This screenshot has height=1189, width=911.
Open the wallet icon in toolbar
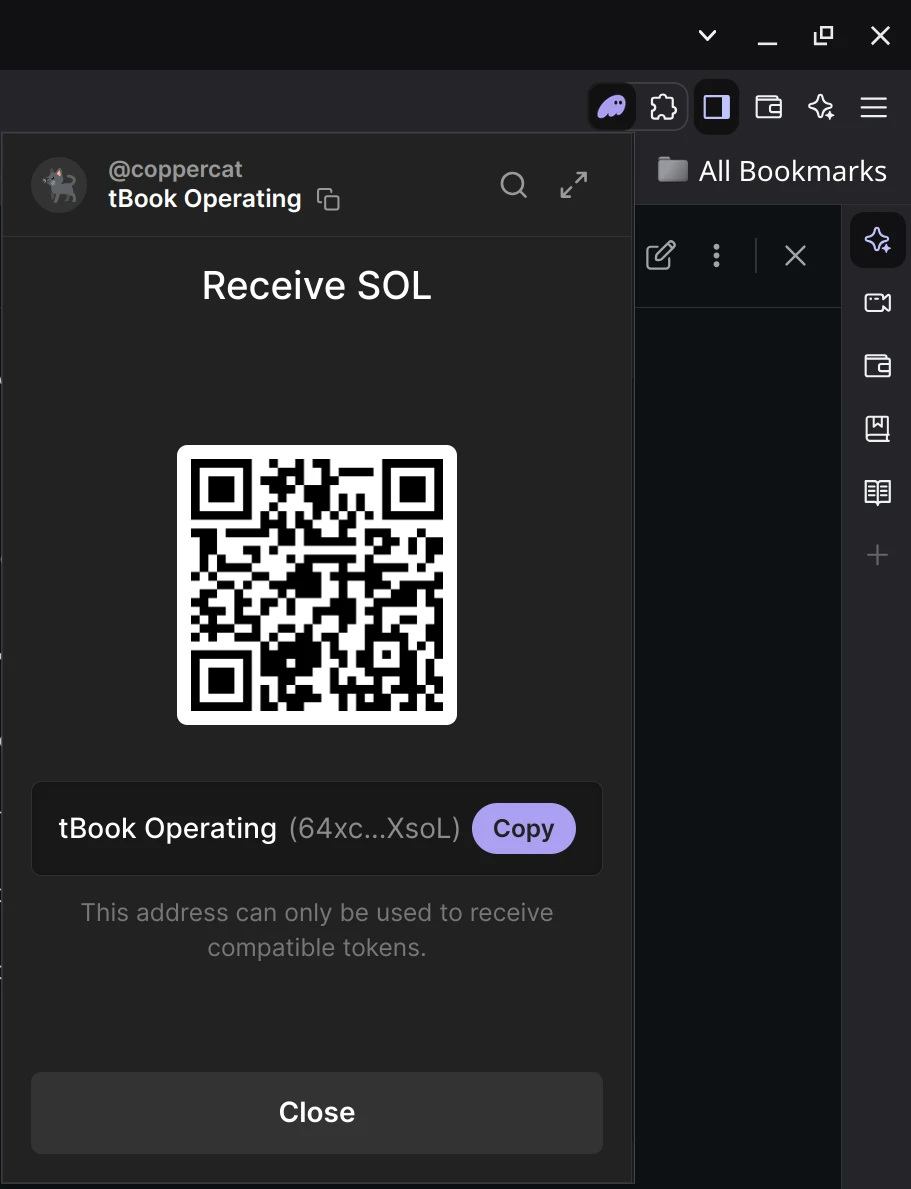point(768,107)
